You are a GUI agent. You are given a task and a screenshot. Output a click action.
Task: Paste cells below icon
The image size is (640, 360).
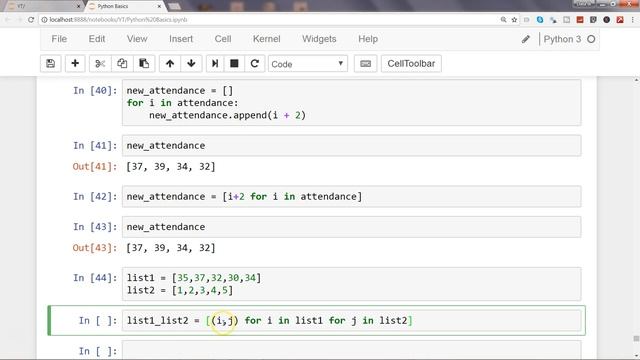[x=144, y=64]
